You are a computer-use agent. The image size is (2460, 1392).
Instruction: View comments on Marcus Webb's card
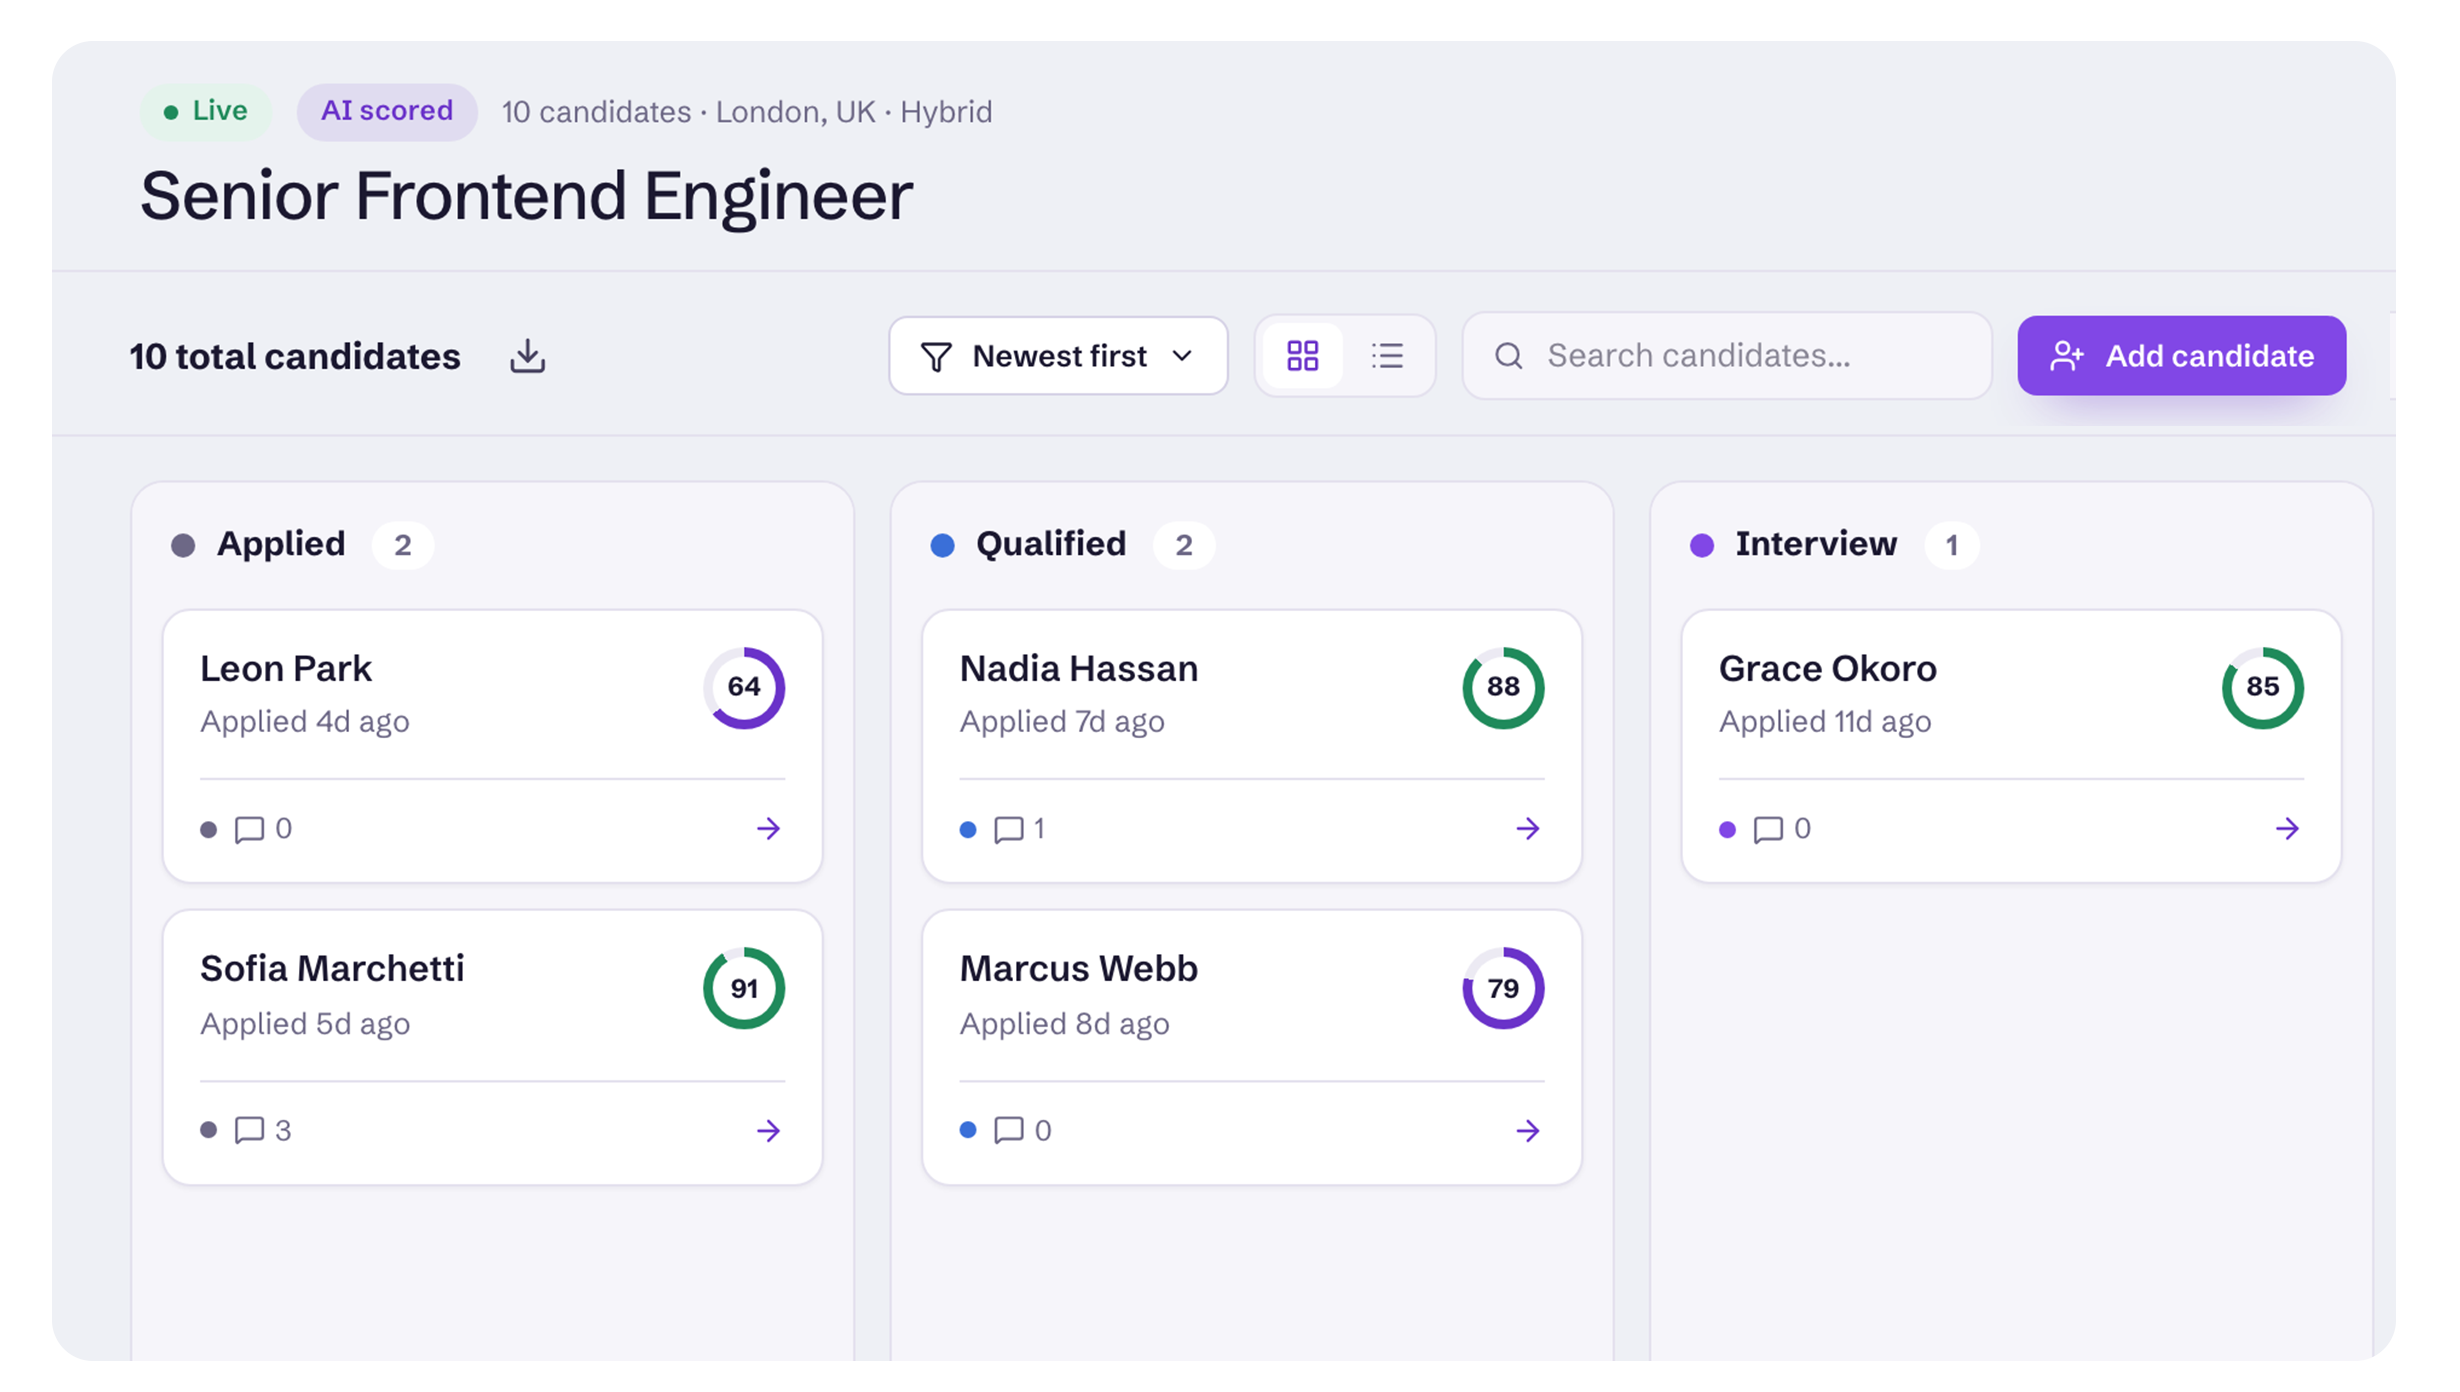tap(1022, 1130)
